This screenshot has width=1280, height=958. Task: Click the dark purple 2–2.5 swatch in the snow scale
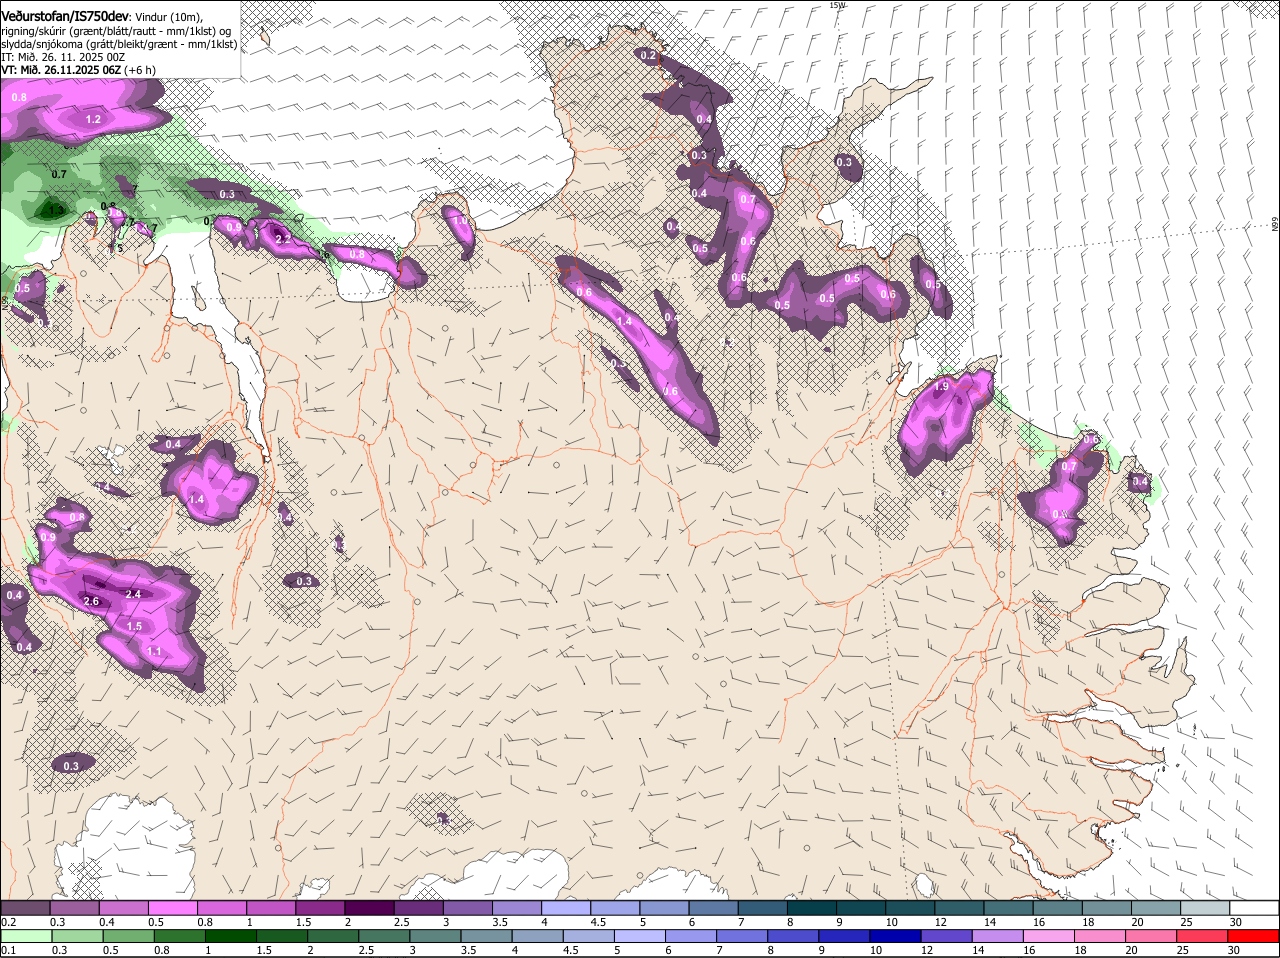(x=368, y=906)
